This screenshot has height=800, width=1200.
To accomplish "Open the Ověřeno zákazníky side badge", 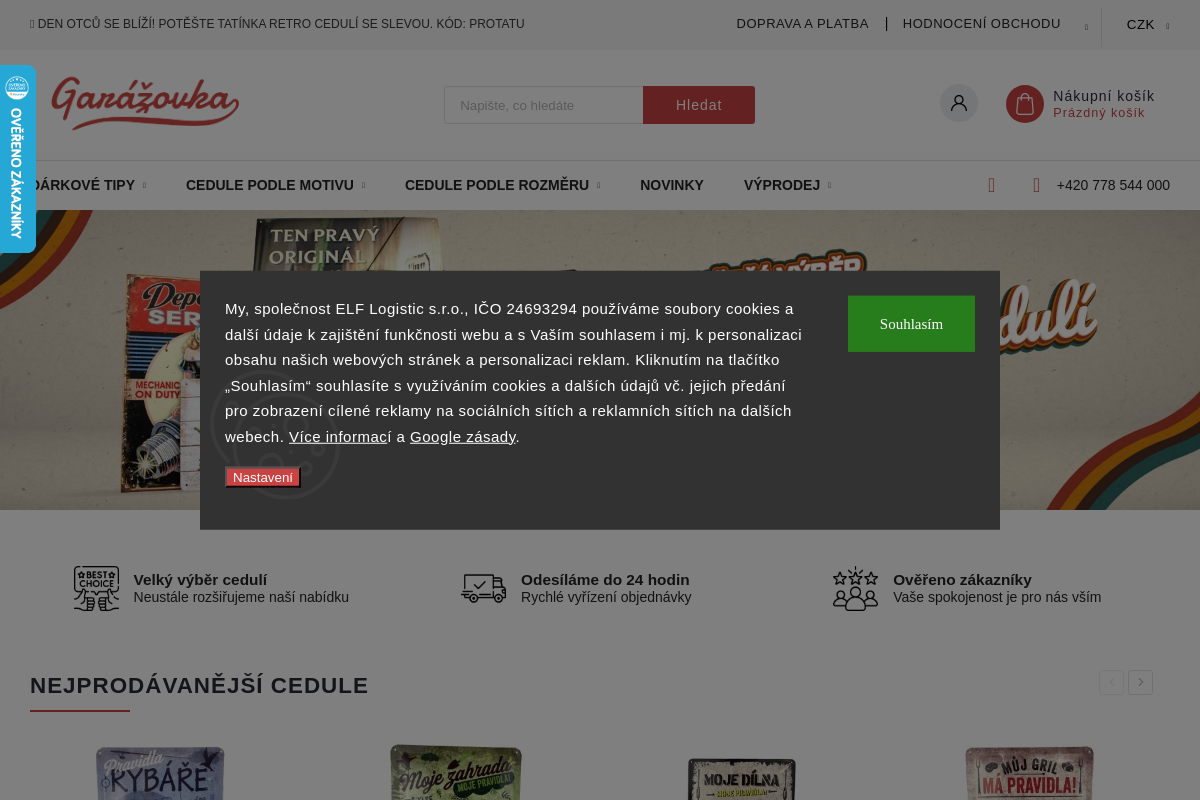I will [17, 159].
